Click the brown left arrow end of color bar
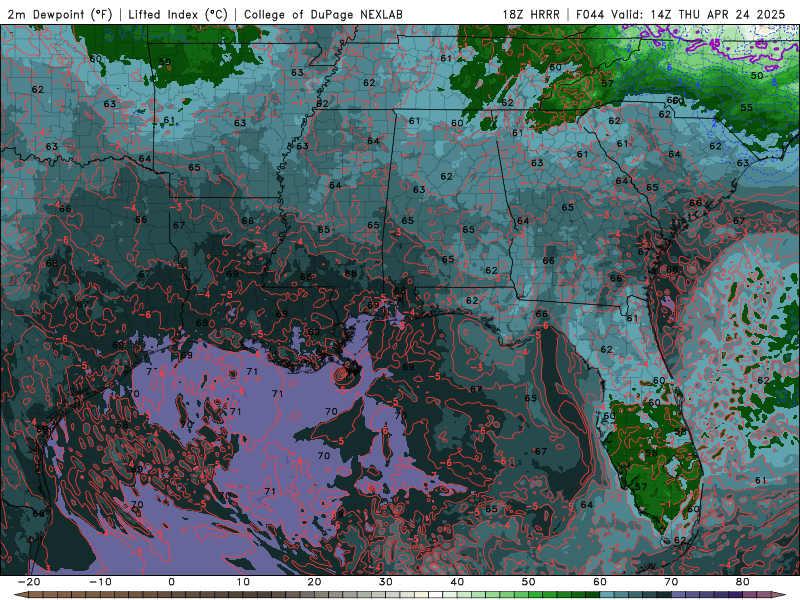This screenshot has height=600, width=800. tap(20, 595)
